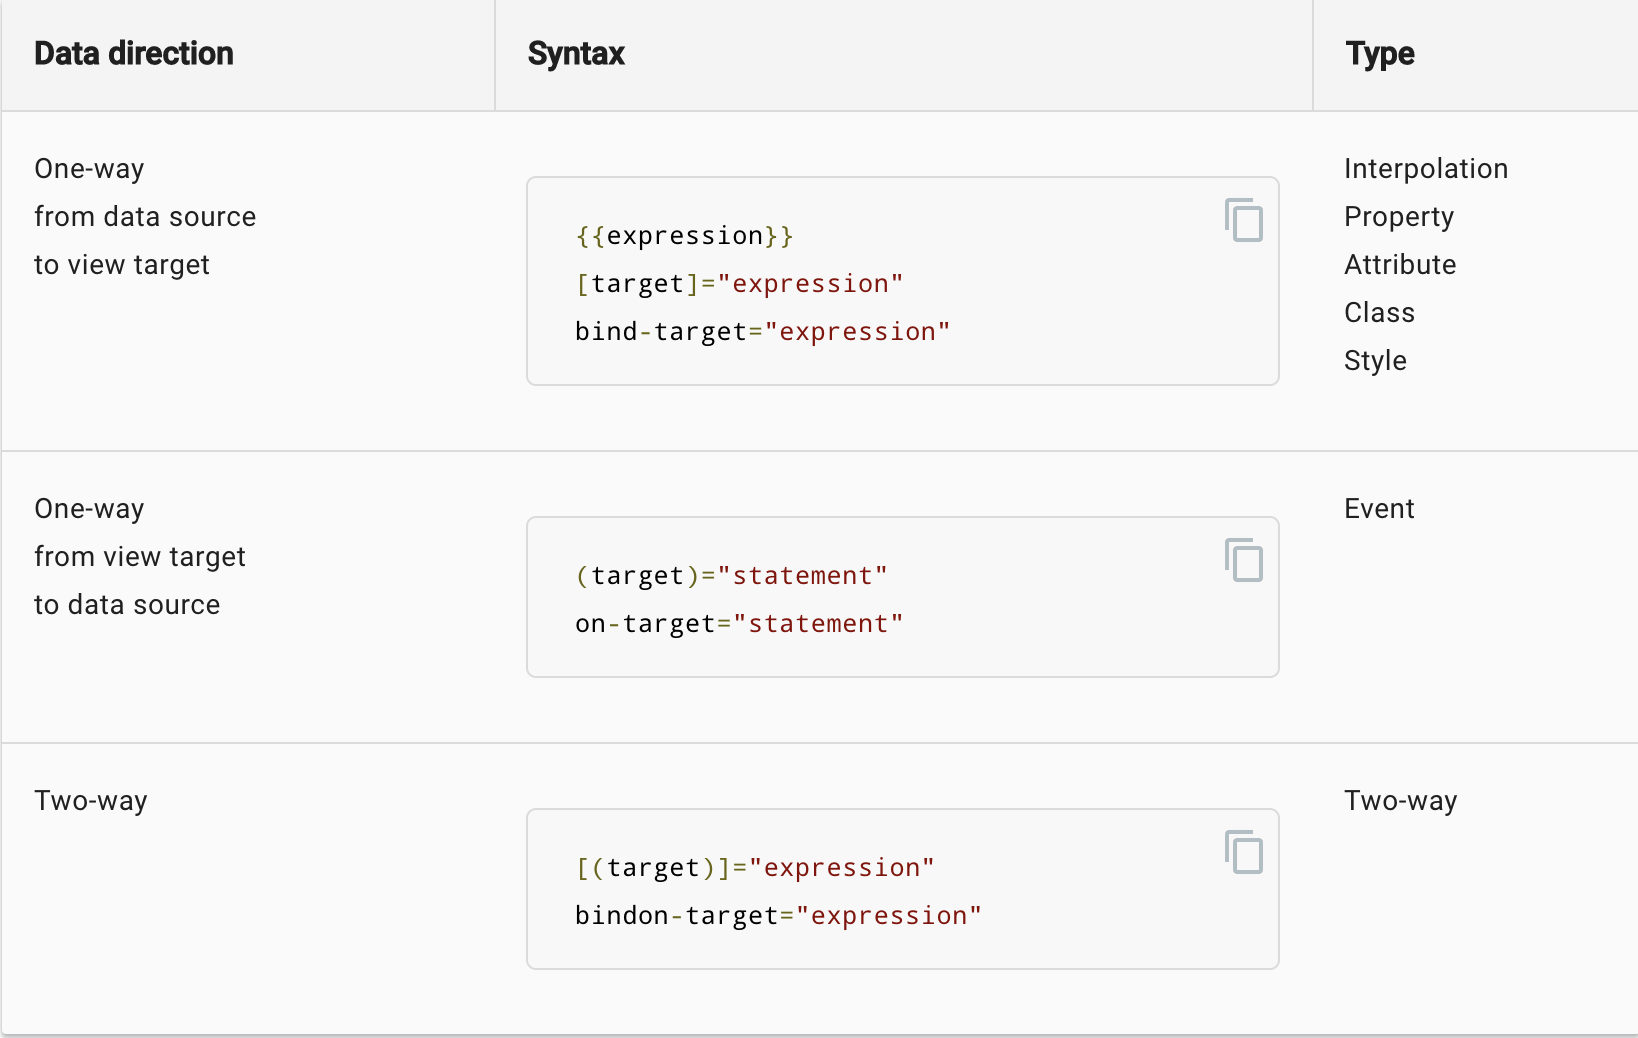
Task: Click the (target)="statement" code line
Action: 731,576
